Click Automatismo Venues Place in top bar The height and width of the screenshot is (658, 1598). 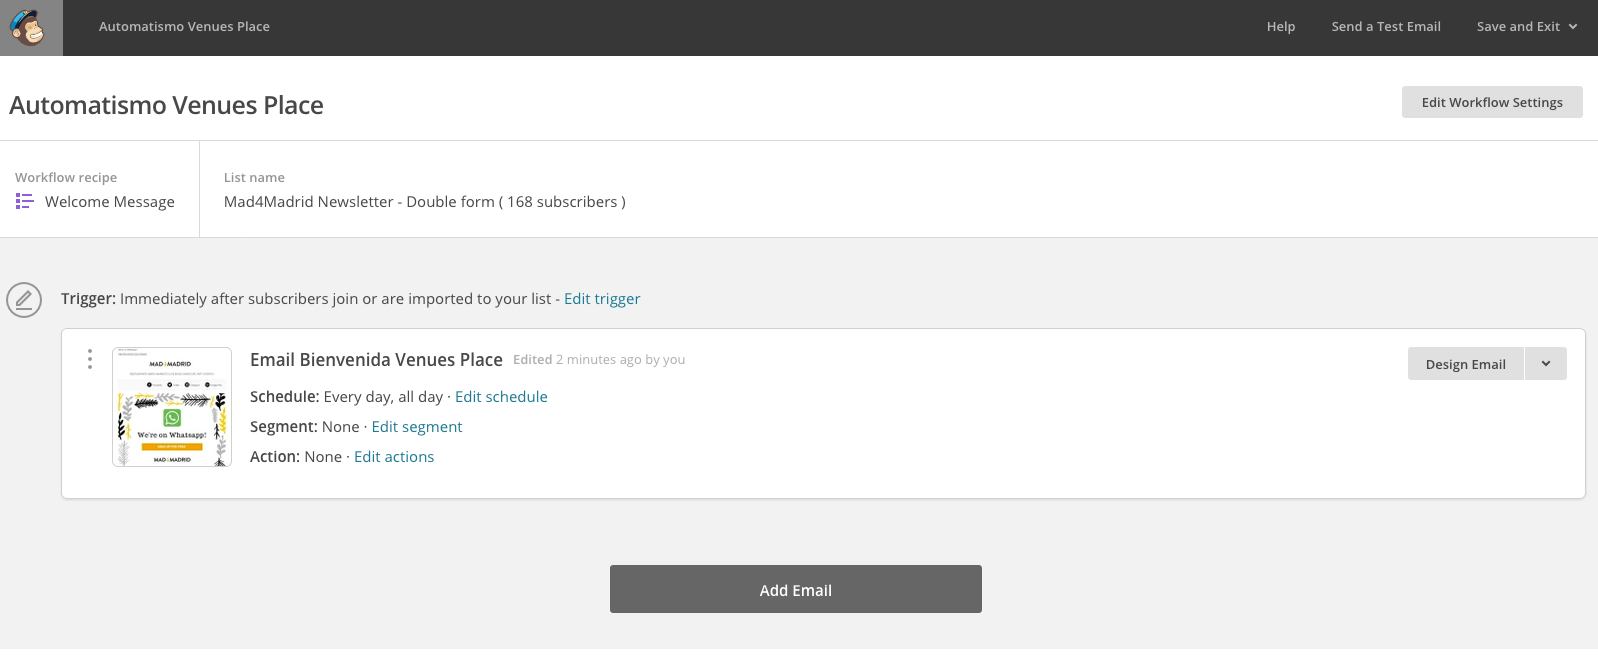click(x=184, y=27)
